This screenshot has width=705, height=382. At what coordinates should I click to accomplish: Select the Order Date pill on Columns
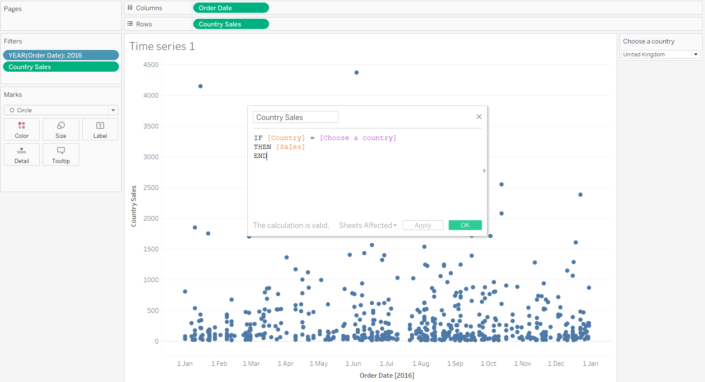coord(231,8)
